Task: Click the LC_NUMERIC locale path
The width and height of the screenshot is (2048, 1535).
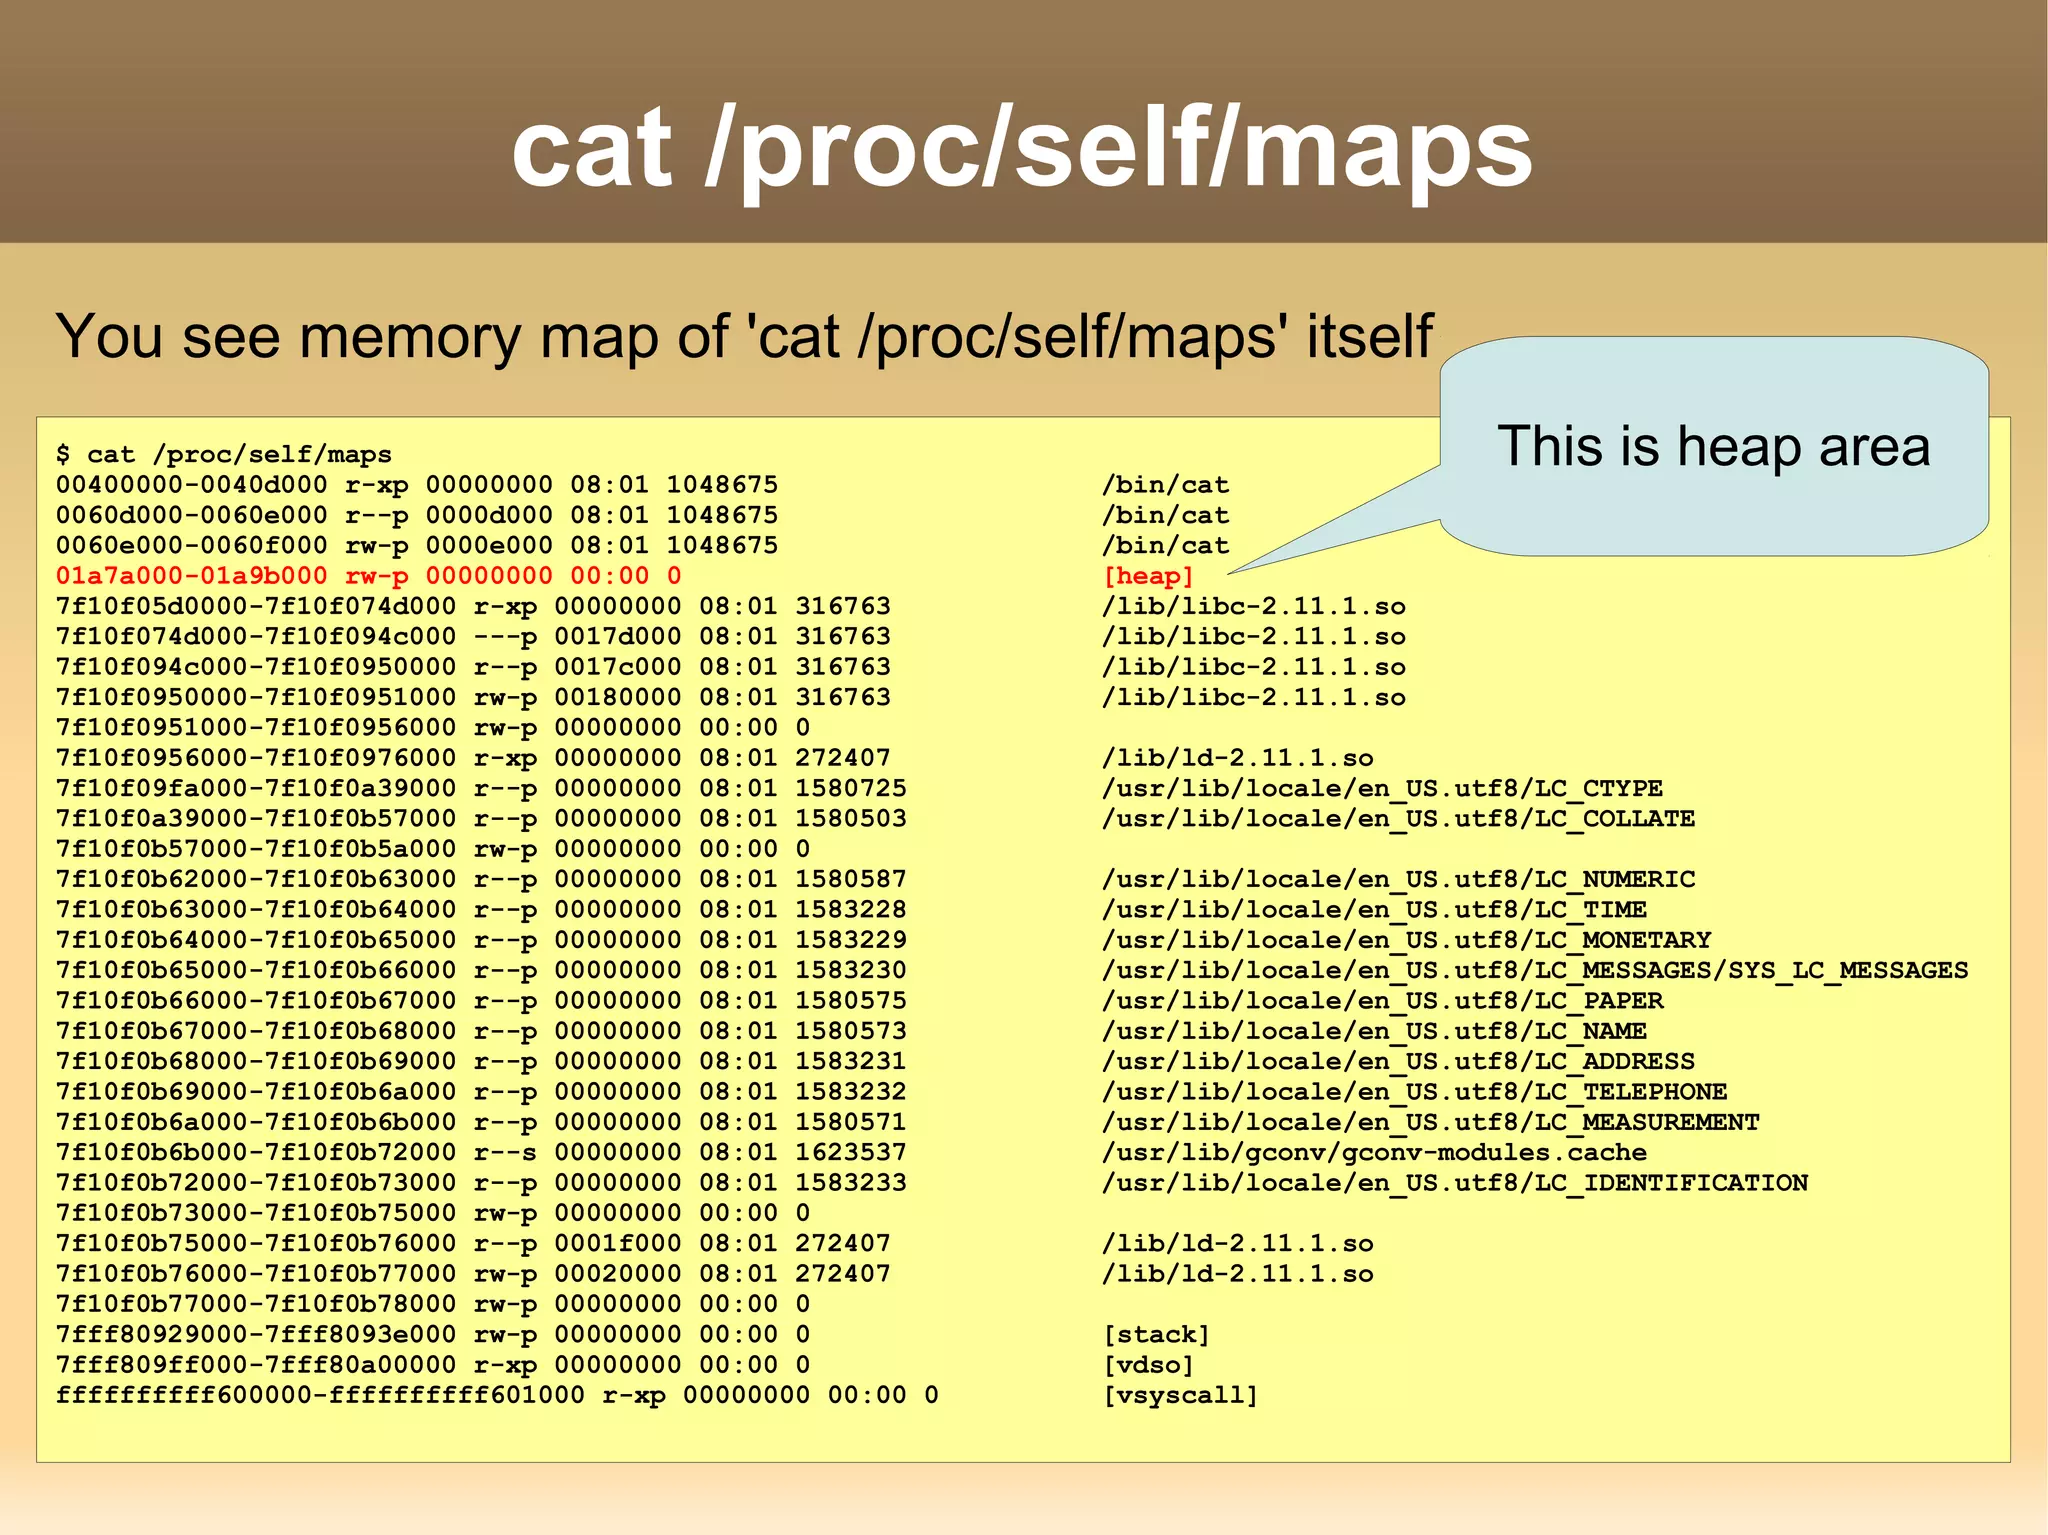Action: coord(1398,880)
